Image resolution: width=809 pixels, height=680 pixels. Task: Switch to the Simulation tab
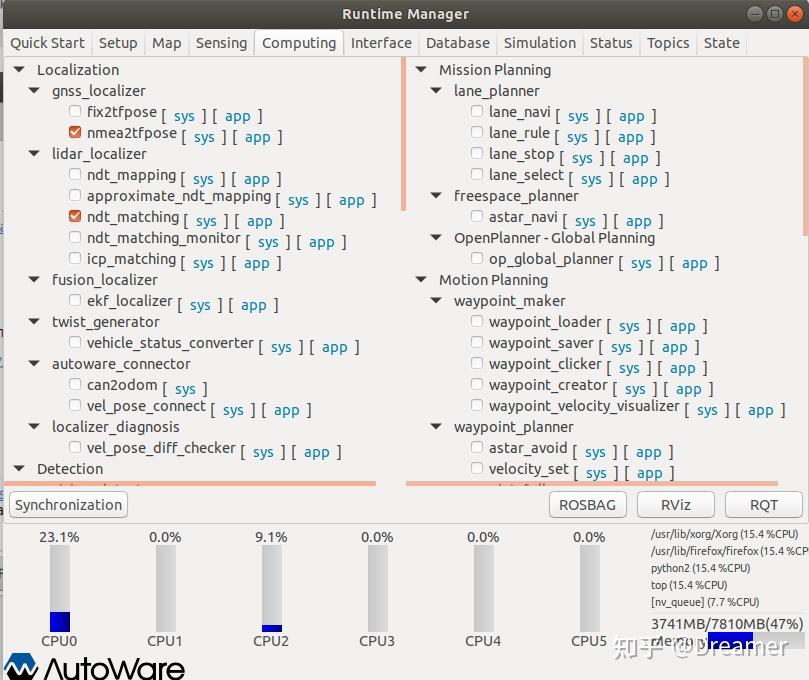tap(540, 43)
